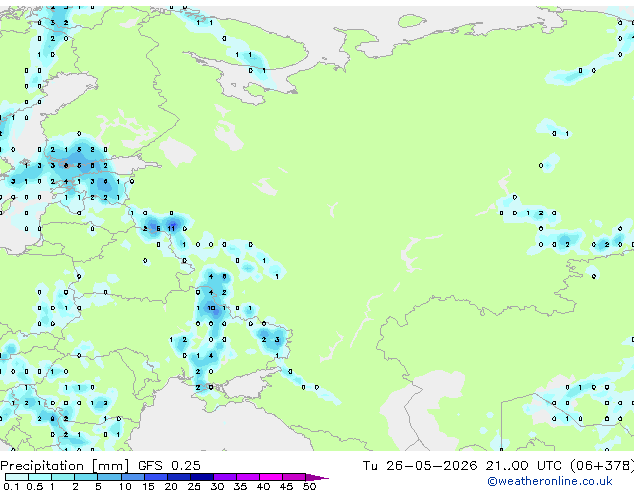Pick the lightest 0.1–0.5 mm legend swatch
634x490 pixels.
click(x=17, y=477)
